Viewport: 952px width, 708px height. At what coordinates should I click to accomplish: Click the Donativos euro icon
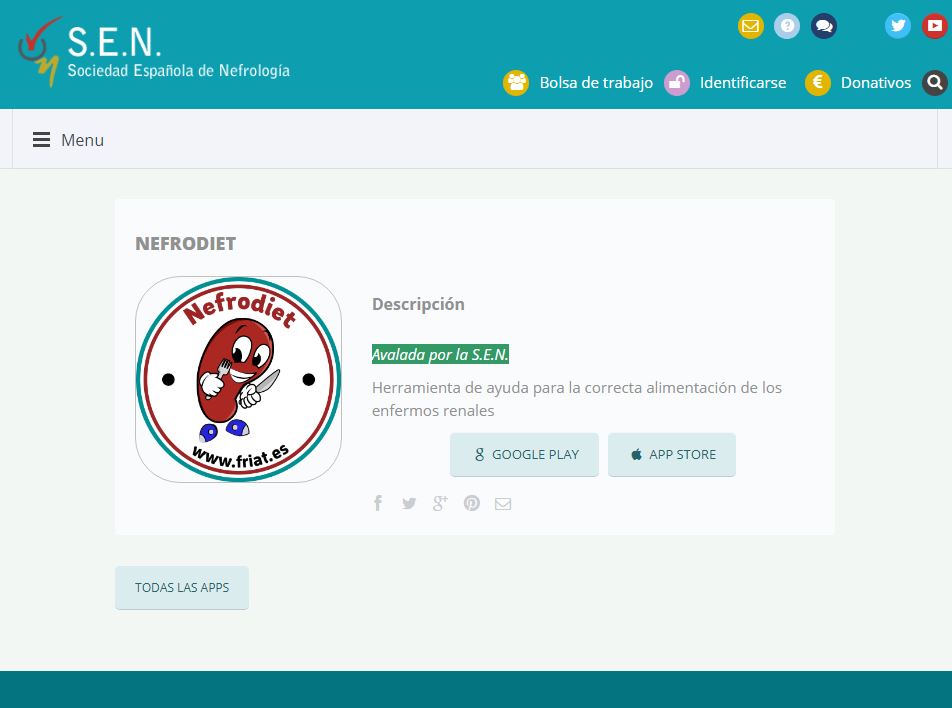tap(817, 83)
